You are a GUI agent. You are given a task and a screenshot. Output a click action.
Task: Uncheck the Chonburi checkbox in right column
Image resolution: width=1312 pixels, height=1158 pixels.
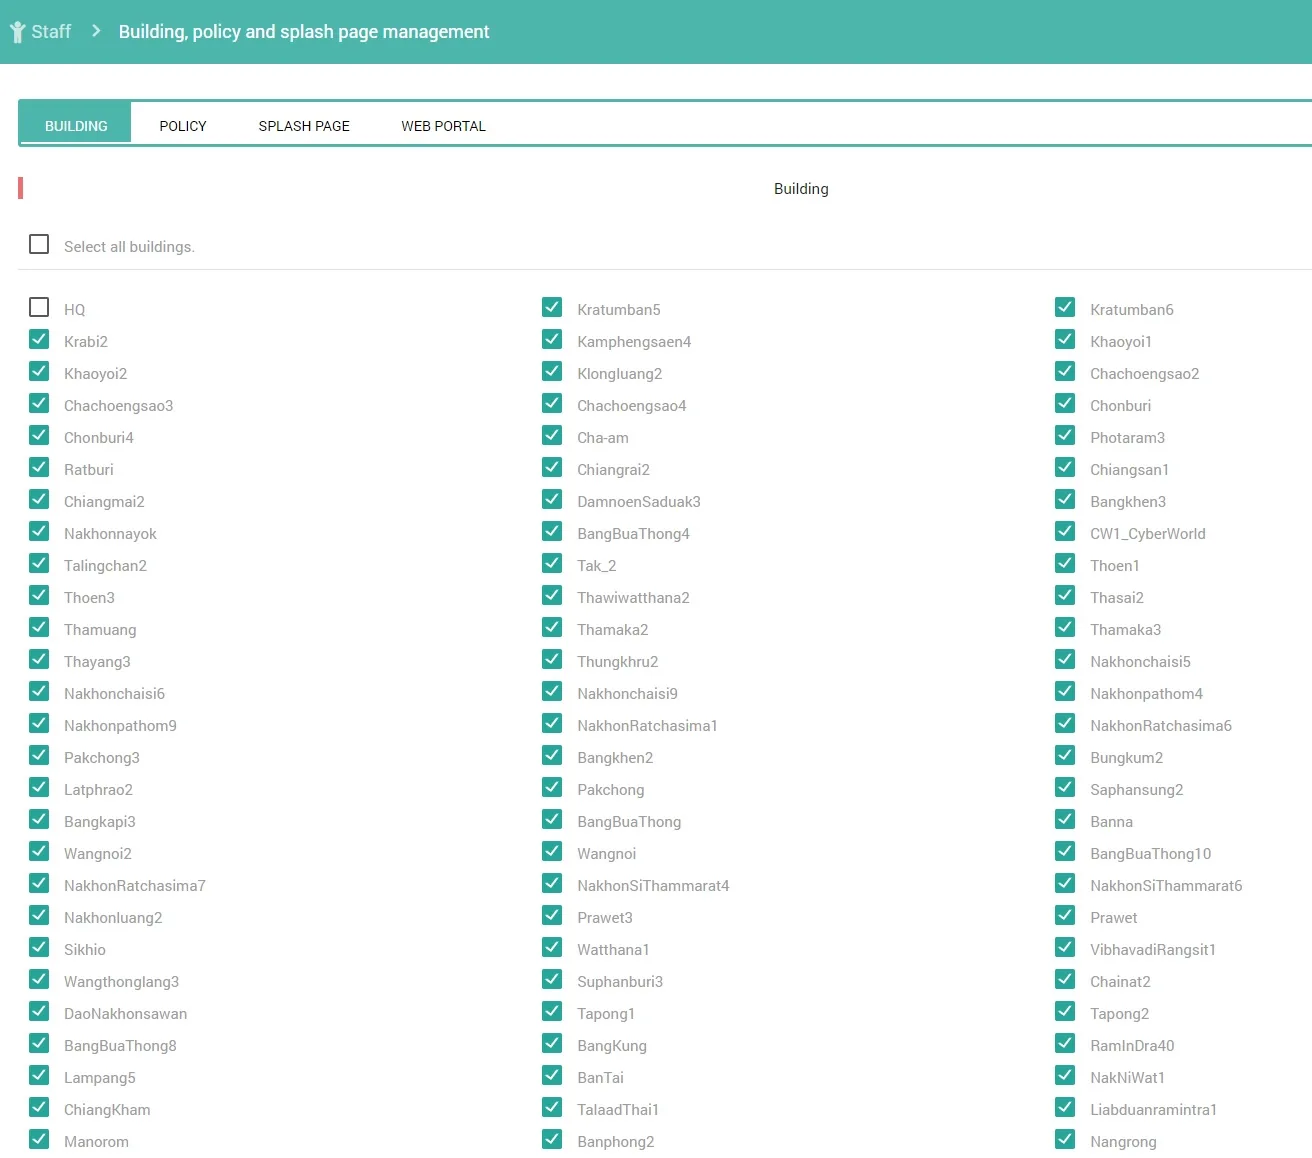click(x=1065, y=403)
